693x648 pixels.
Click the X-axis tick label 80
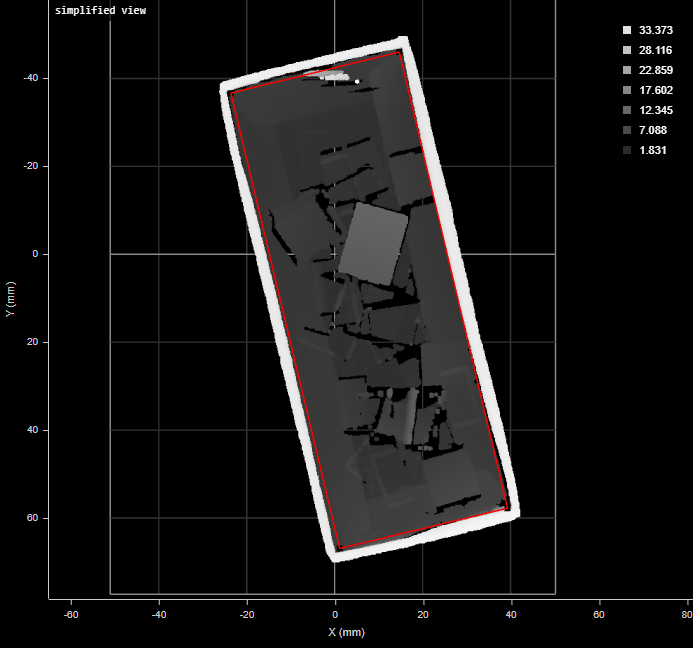pyautogui.click(x=687, y=615)
